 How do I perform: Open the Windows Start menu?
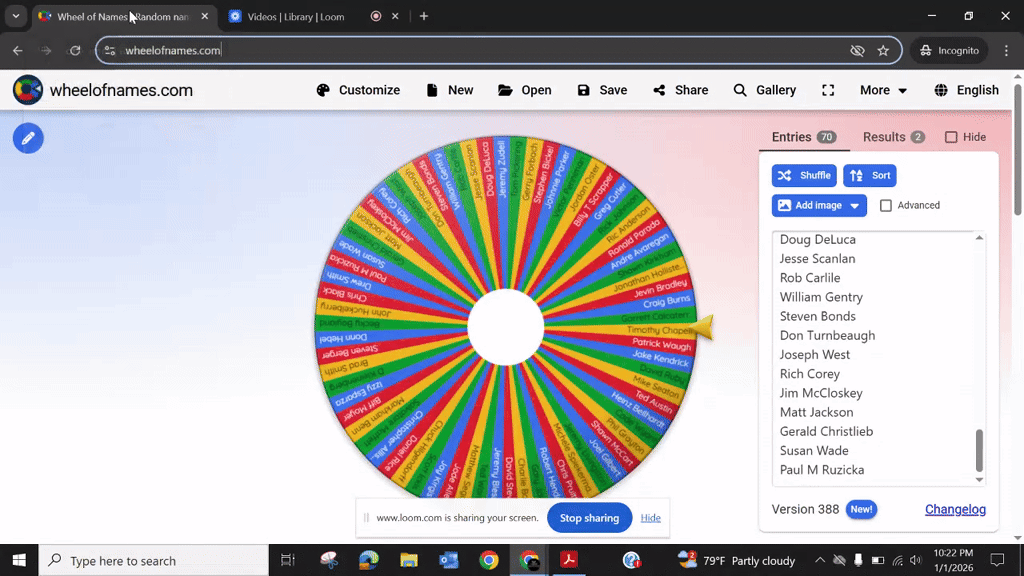(x=19, y=560)
